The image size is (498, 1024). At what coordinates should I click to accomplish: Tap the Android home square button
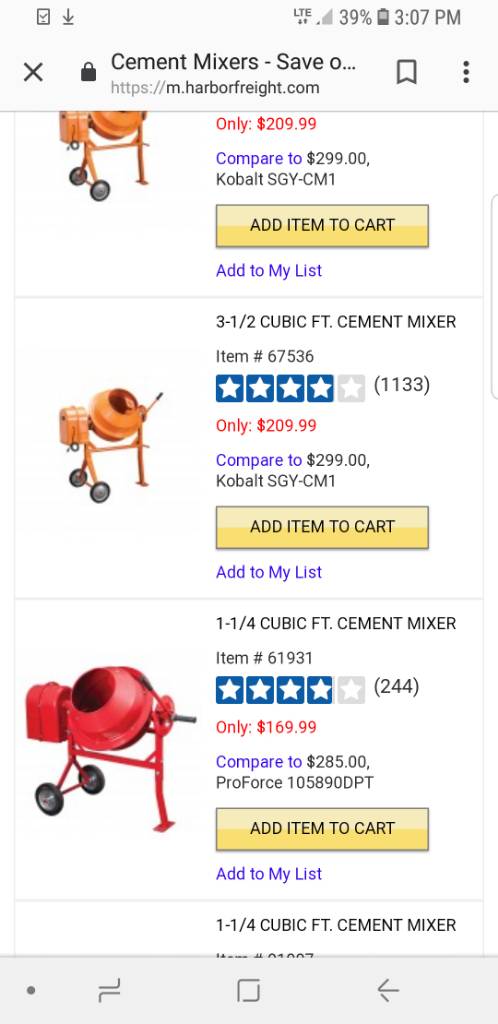click(x=249, y=991)
